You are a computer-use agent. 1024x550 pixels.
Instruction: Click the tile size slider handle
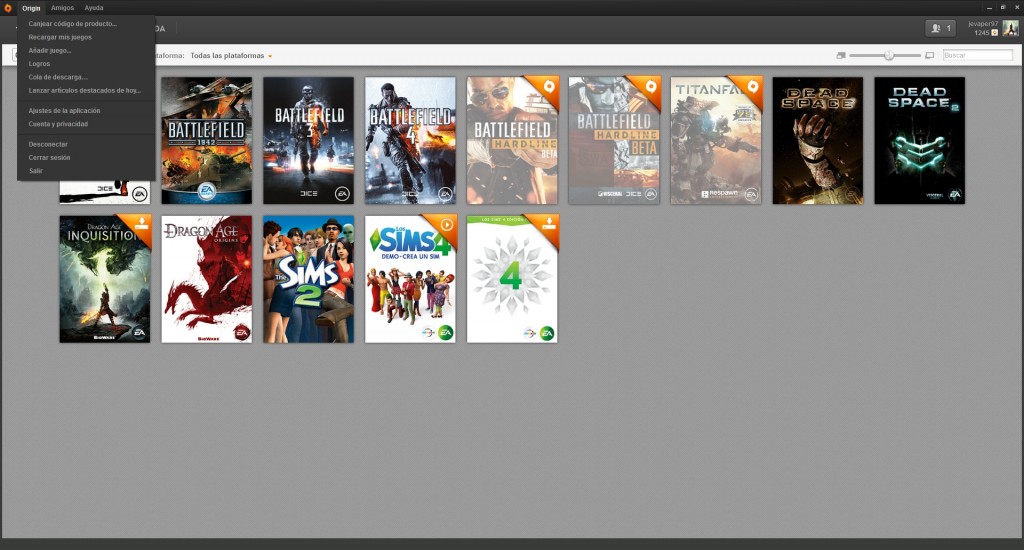[x=889, y=56]
